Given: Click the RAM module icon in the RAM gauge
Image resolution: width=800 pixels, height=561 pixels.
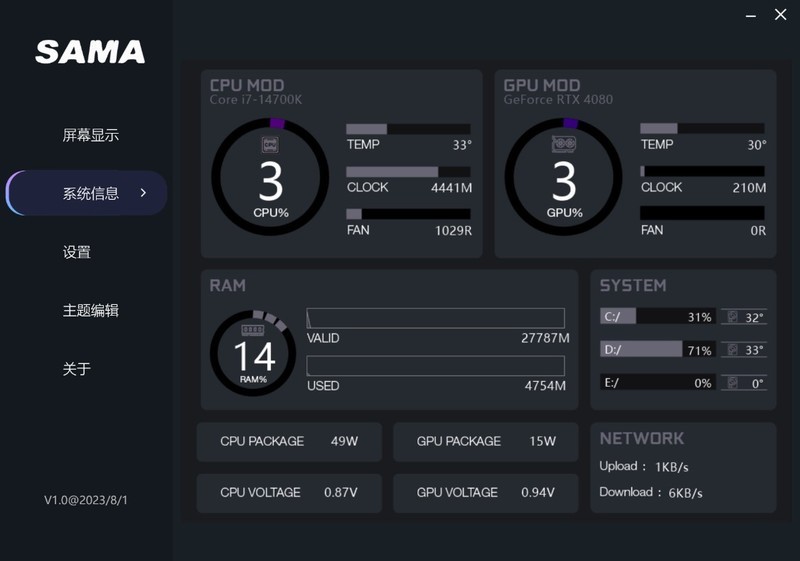Looking at the screenshot, I should (253, 330).
